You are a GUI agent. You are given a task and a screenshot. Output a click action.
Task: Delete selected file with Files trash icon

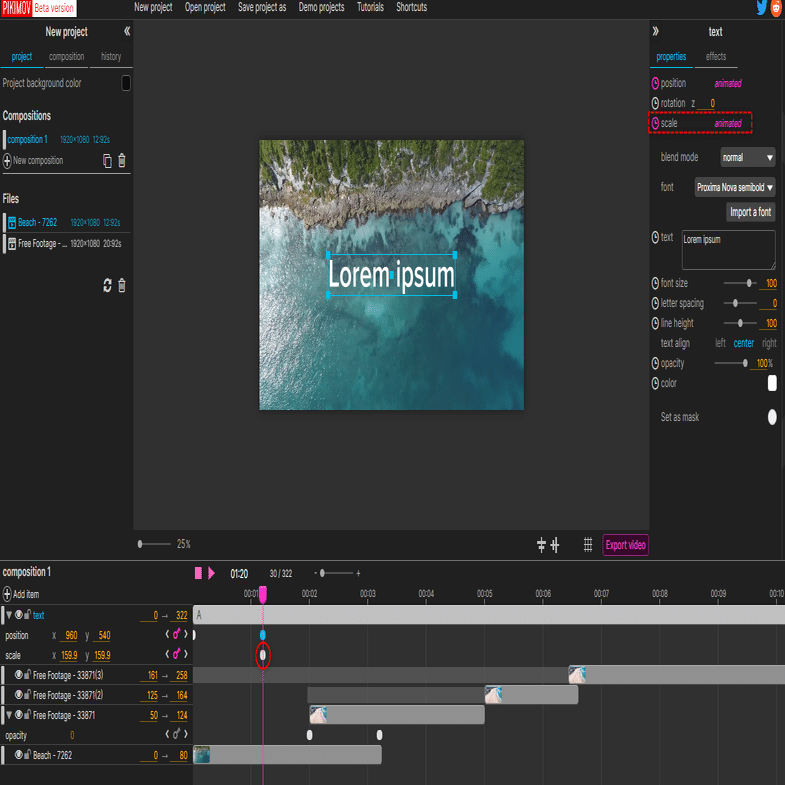[122, 285]
